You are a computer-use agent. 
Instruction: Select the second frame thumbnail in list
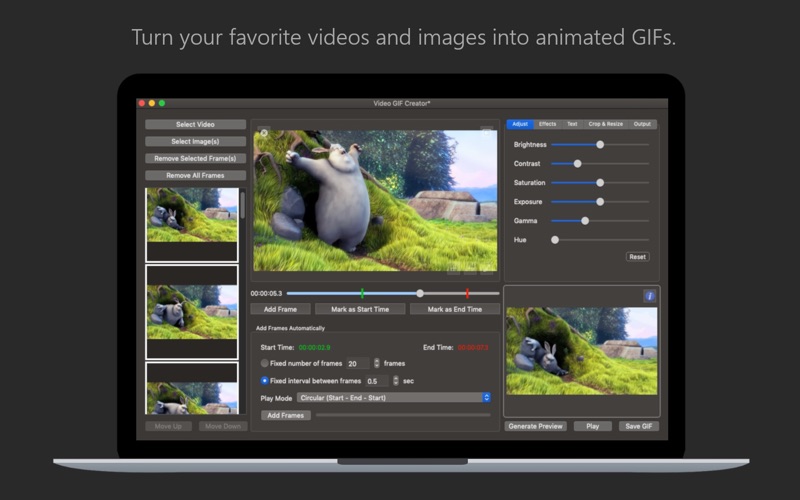click(192, 312)
